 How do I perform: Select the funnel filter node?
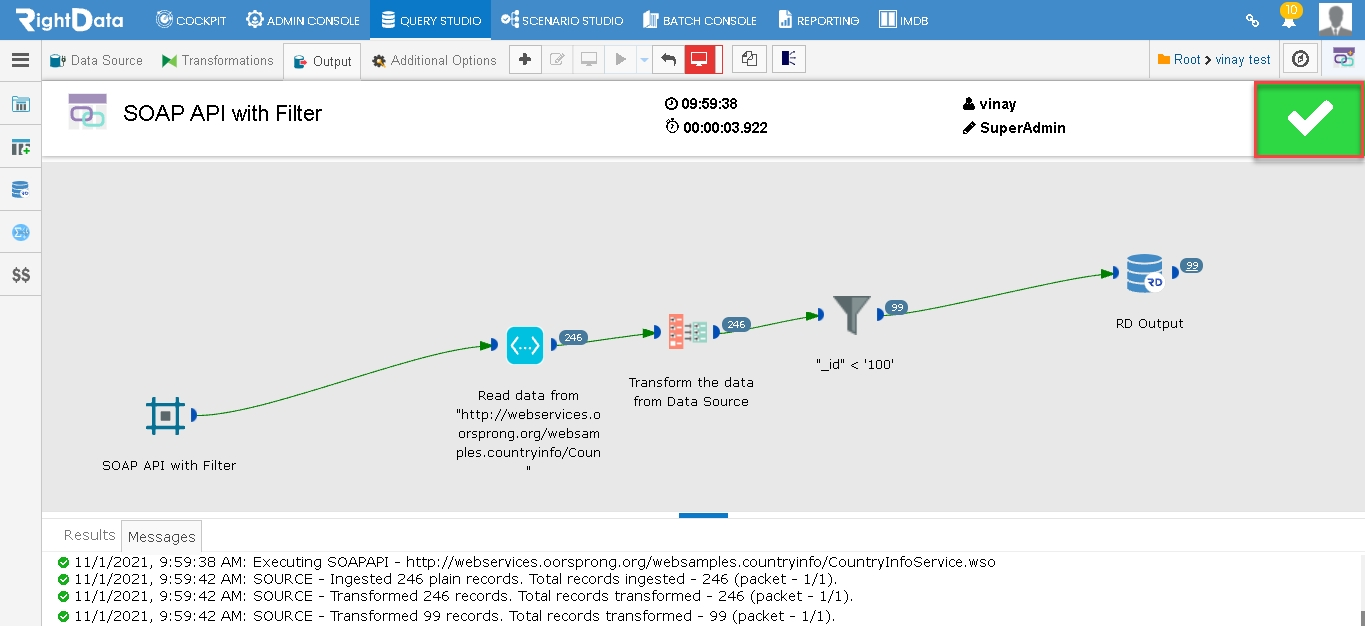click(x=852, y=314)
